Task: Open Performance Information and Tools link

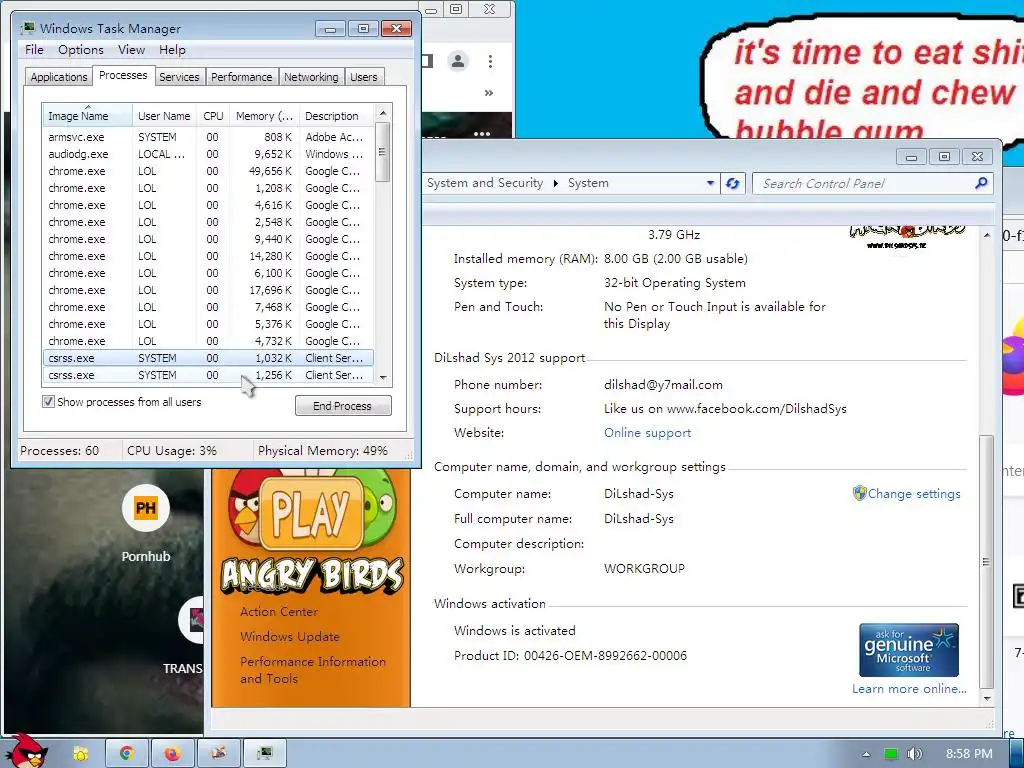Action: coord(313,669)
